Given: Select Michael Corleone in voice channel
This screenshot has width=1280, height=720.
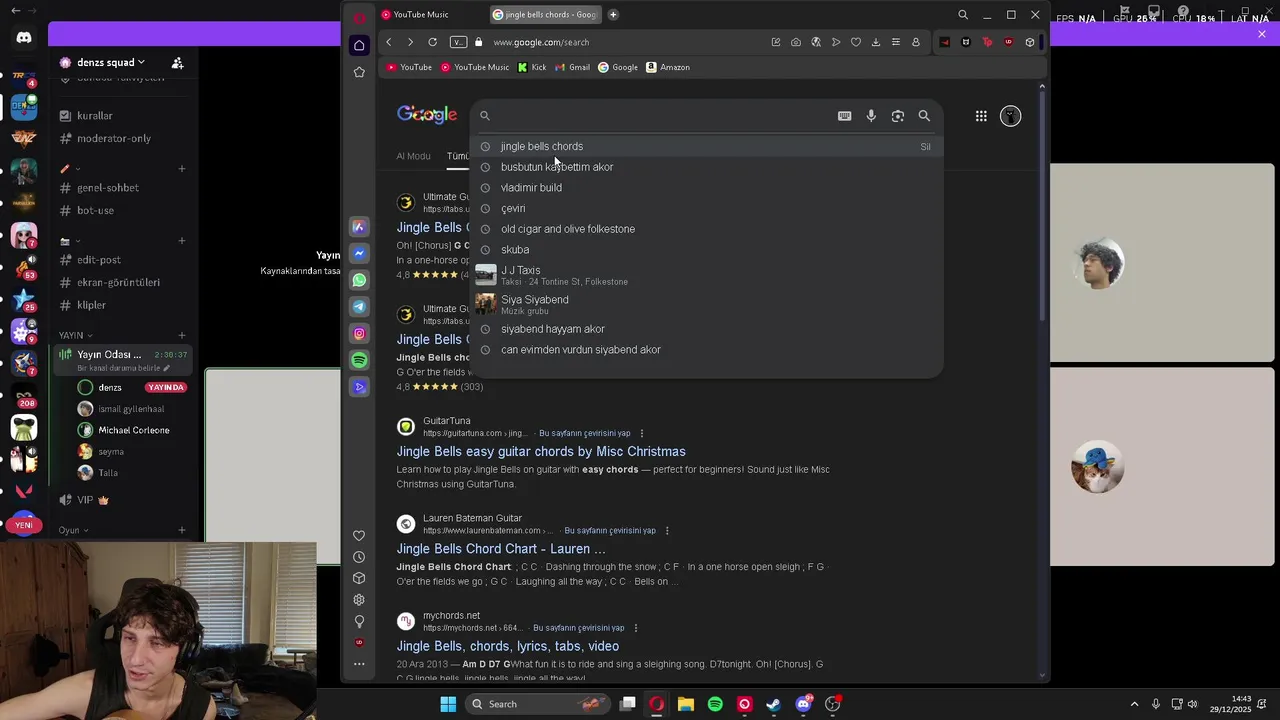Looking at the screenshot, I should [133, 430].
